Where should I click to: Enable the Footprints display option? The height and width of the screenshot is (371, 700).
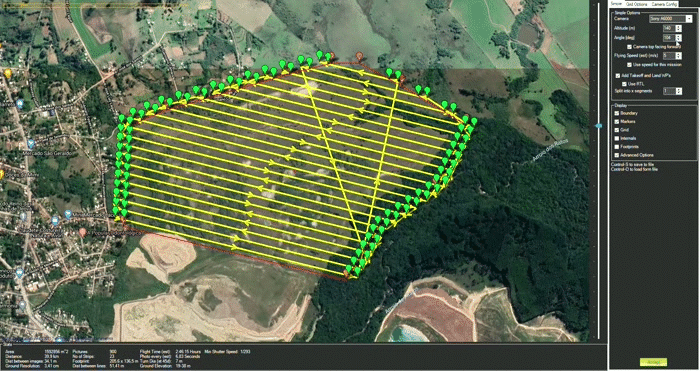pyautogui.click(x=617, y=146)
